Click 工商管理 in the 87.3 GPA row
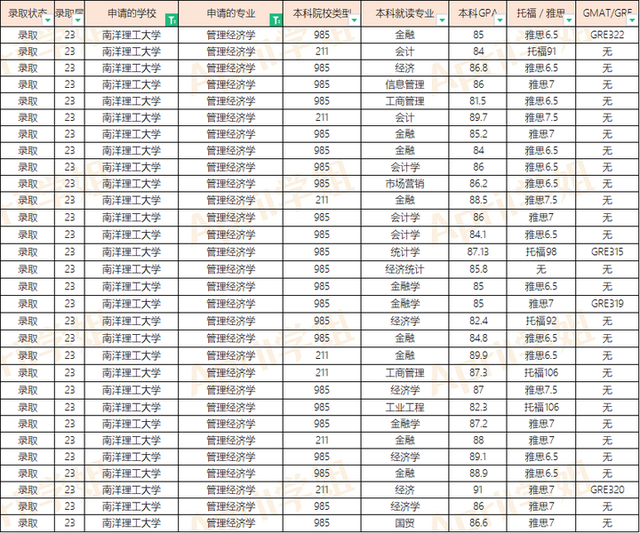Image resolution: width=640 pixels, height=533 pixels. (x=405, y=373)
